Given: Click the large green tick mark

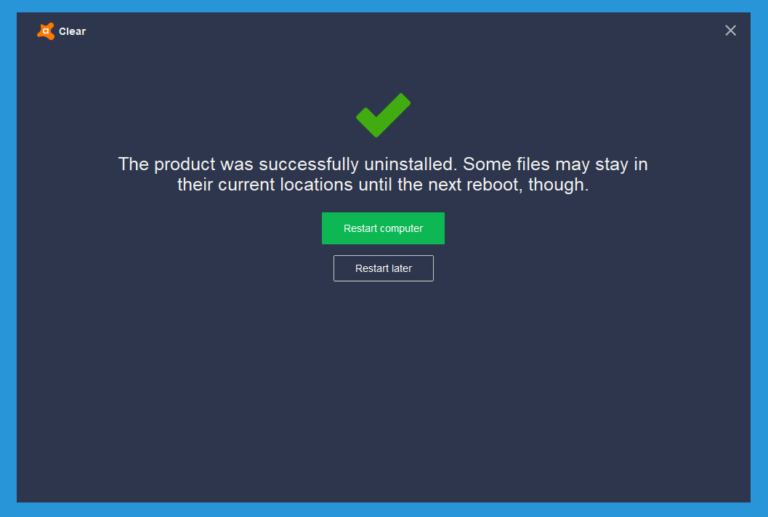Looking at the screenshot, I should pos(383,115).
